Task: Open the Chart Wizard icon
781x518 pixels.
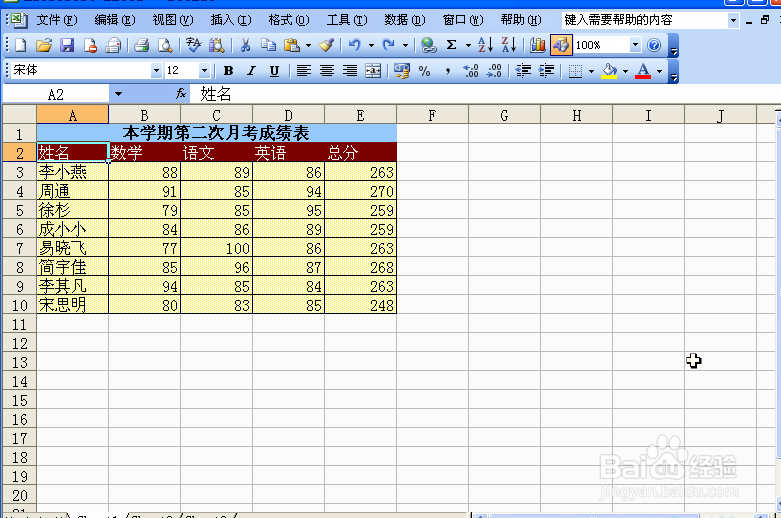Action: click(x=537, y=45)
